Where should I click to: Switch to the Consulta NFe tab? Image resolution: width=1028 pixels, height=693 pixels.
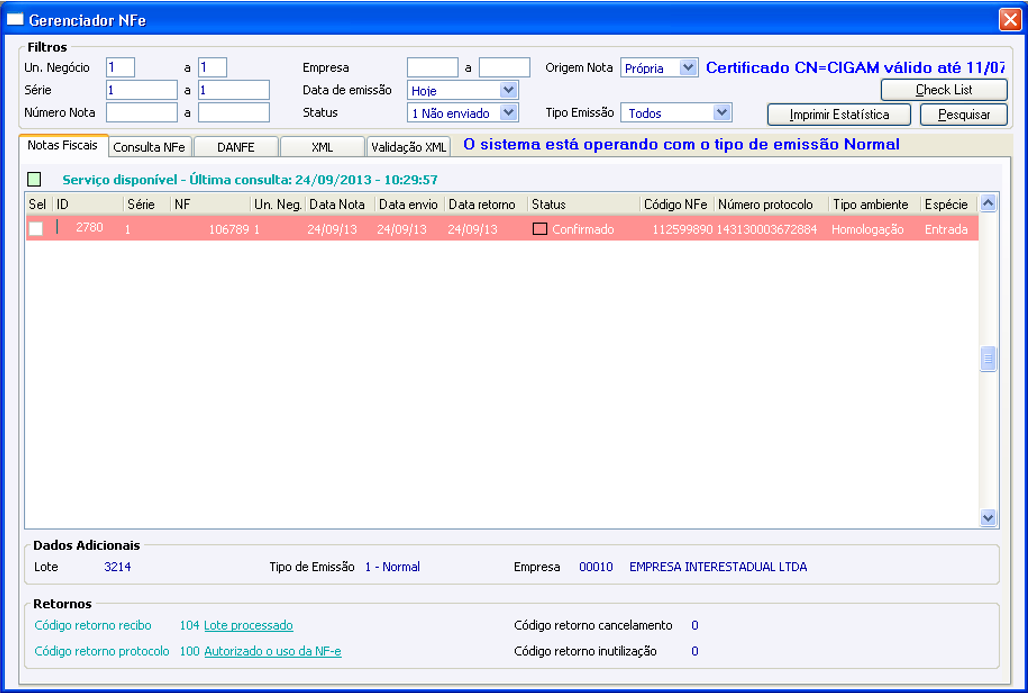pyautogui.click(x=149, y=147)
